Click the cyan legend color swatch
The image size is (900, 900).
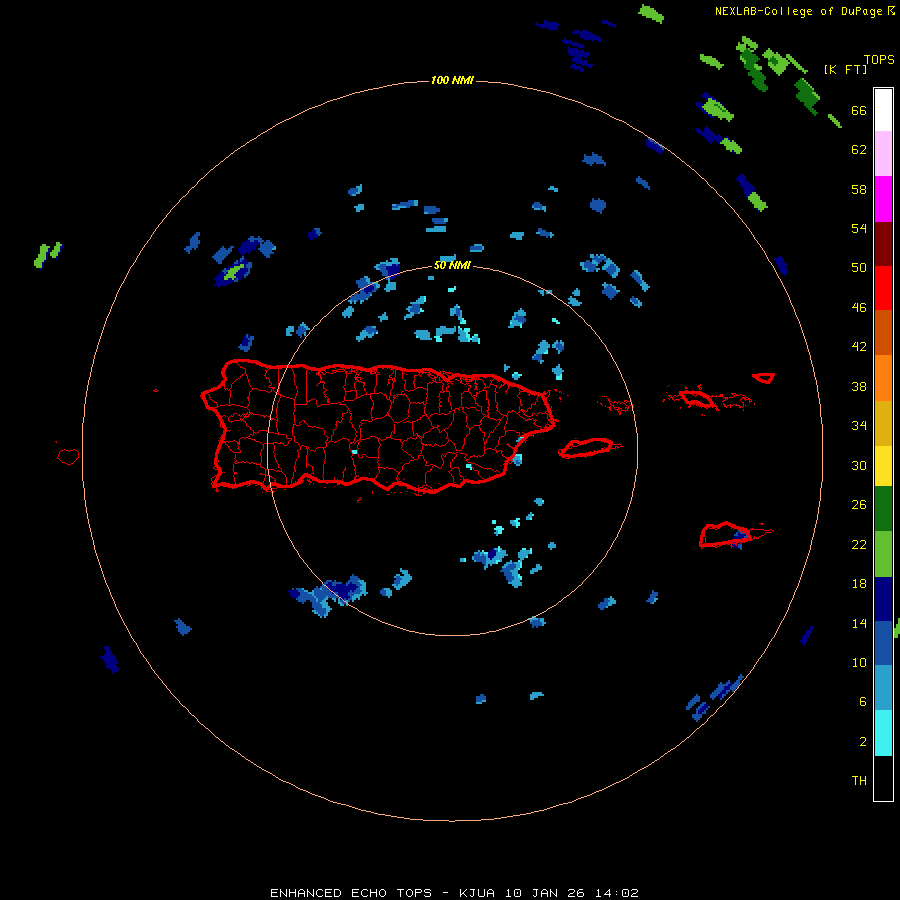[883, 733]
